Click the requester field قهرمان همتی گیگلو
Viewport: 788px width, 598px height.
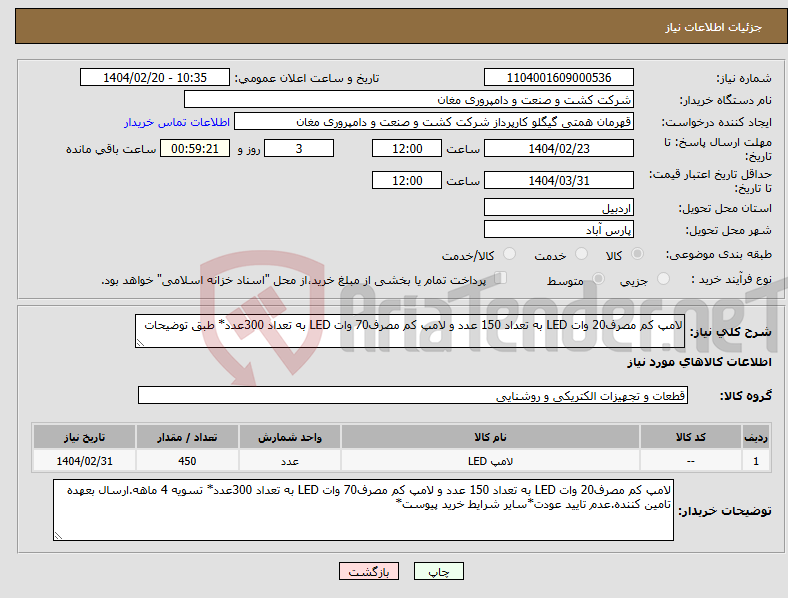click(434, 122)
